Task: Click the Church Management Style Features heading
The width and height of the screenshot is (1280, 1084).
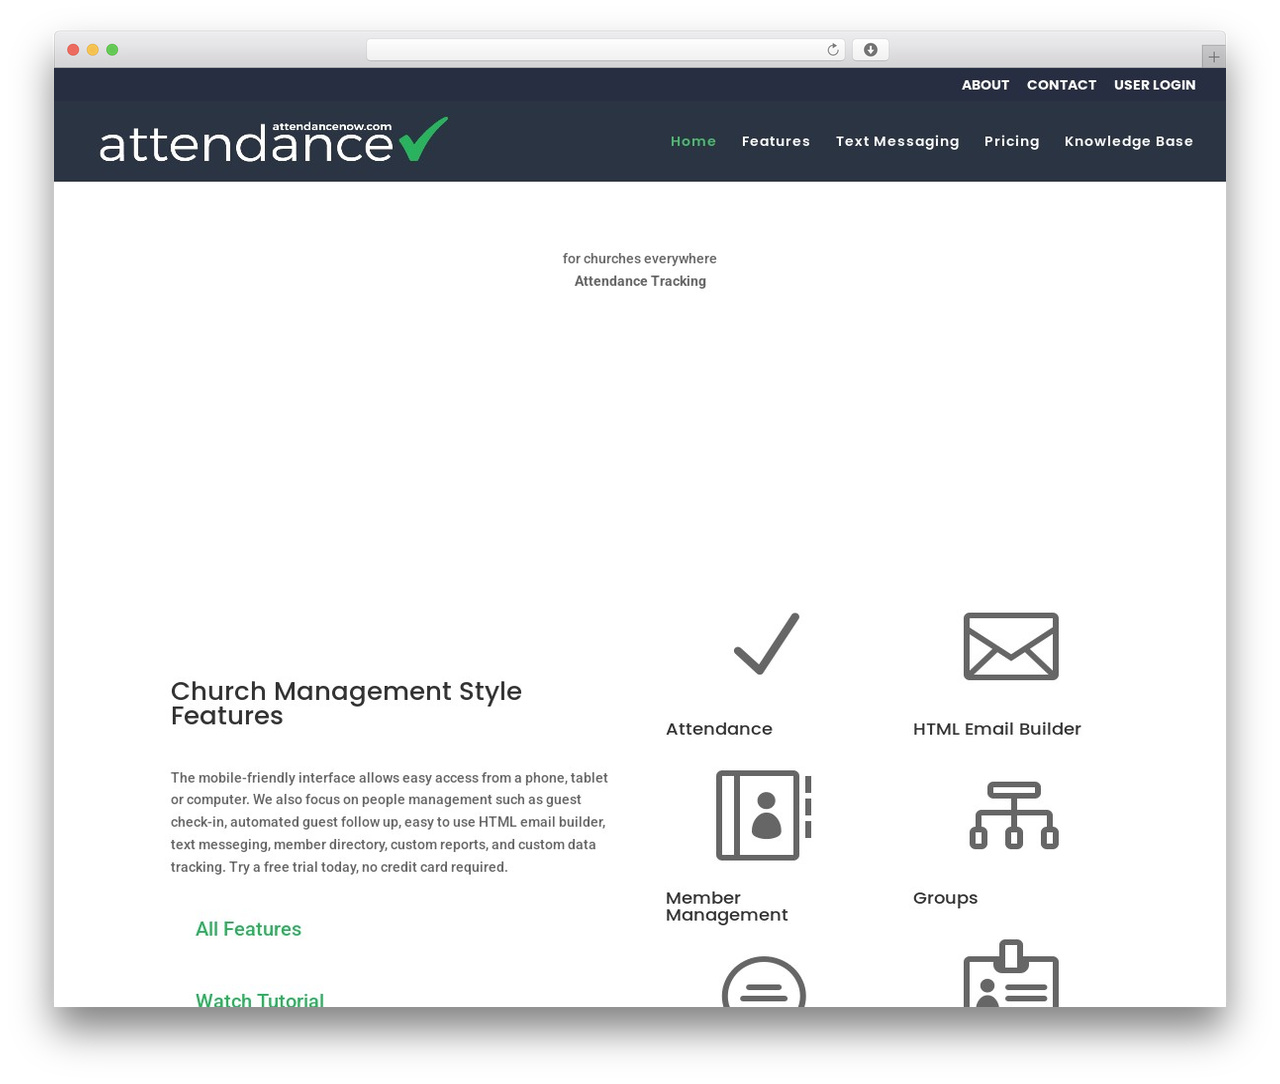Action: tap(346, 703)
